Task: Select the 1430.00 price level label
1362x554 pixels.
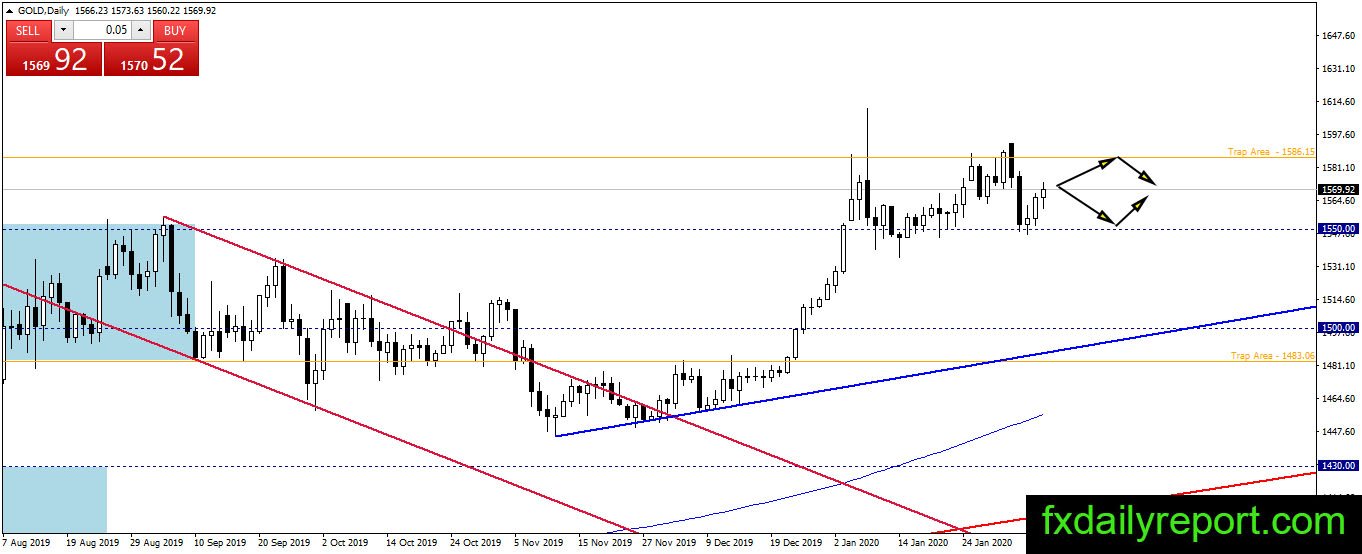Action: pos(1337,466)
